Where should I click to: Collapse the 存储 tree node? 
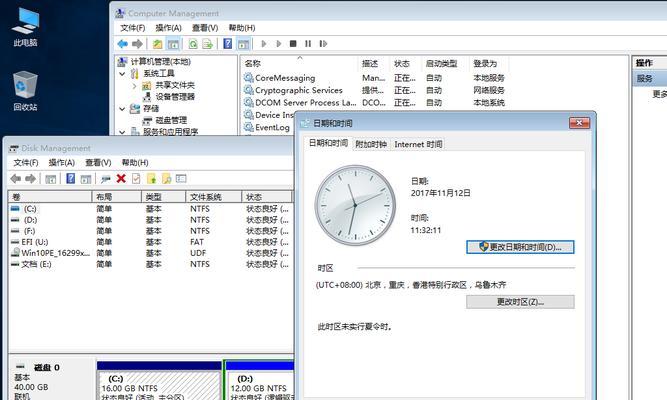(122, 109)
